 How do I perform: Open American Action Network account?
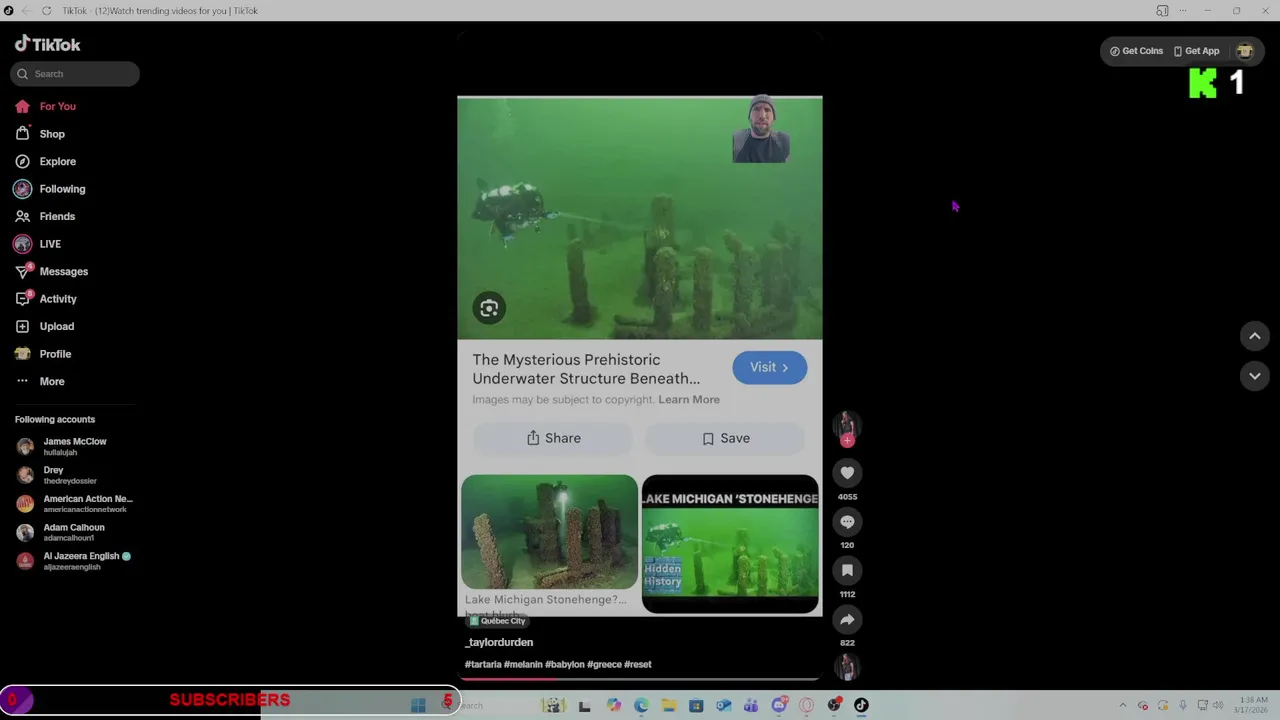pyautogui.click(x=75, y=503)
